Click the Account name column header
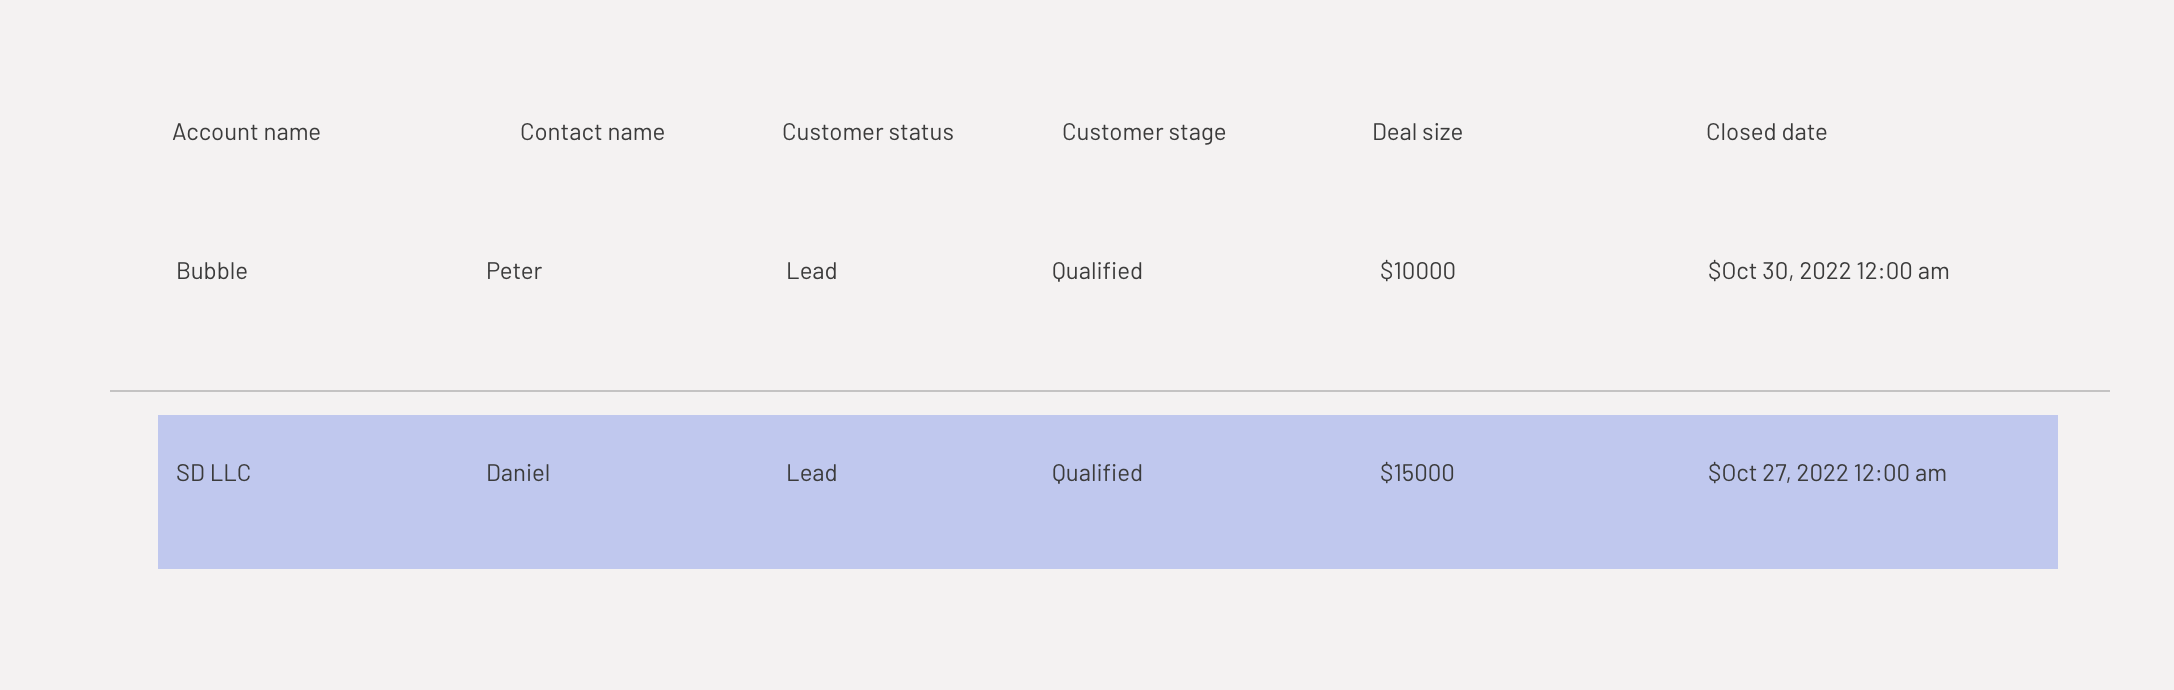Viewport: 2174px width, 690px height. 246,132
